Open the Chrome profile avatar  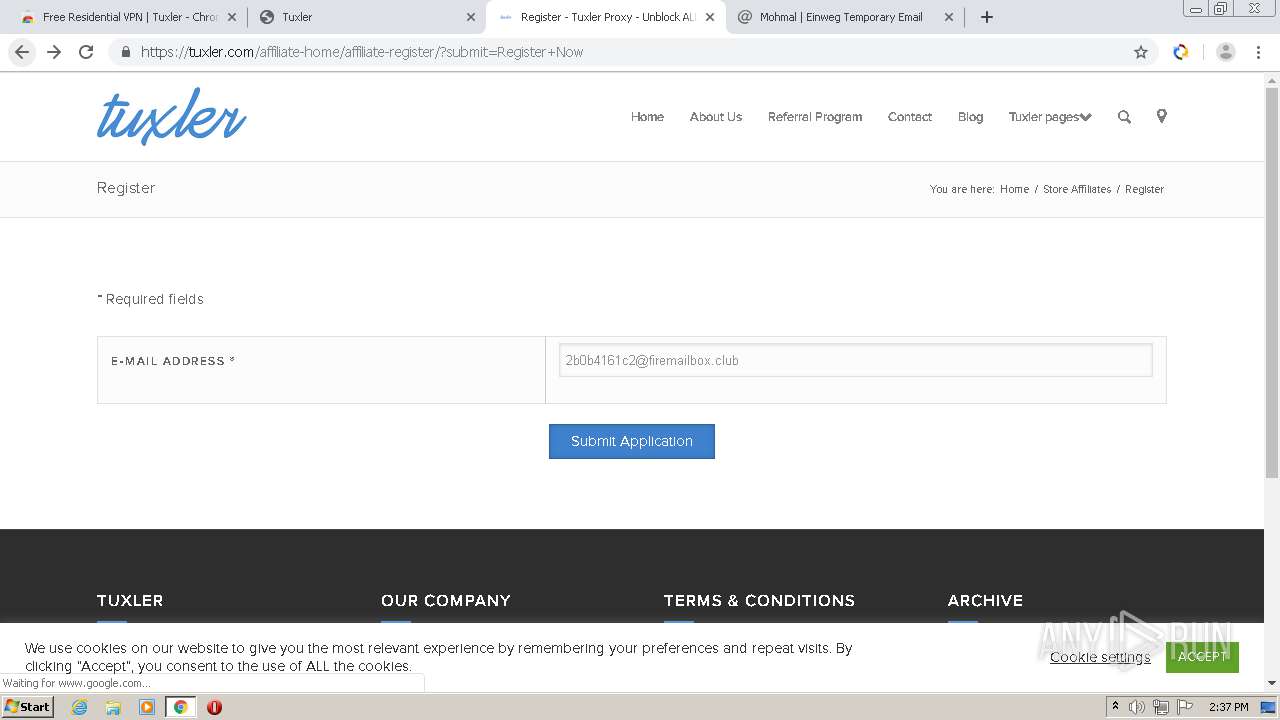coord(1226,52)
